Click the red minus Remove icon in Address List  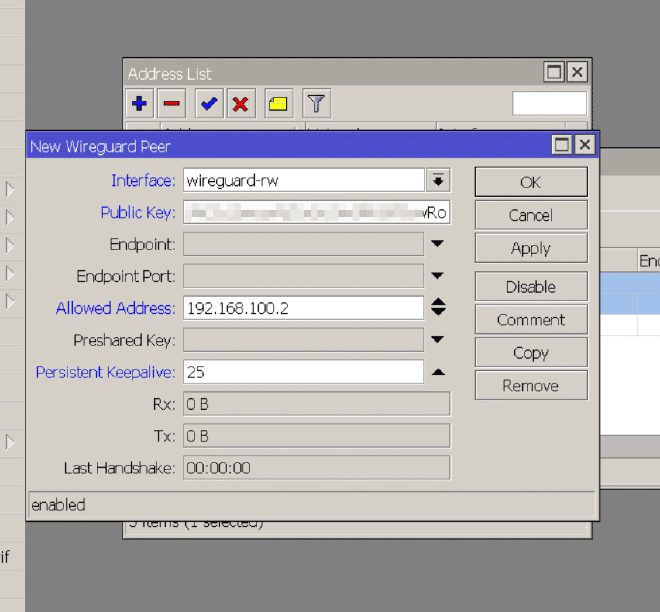click(171, 103)
